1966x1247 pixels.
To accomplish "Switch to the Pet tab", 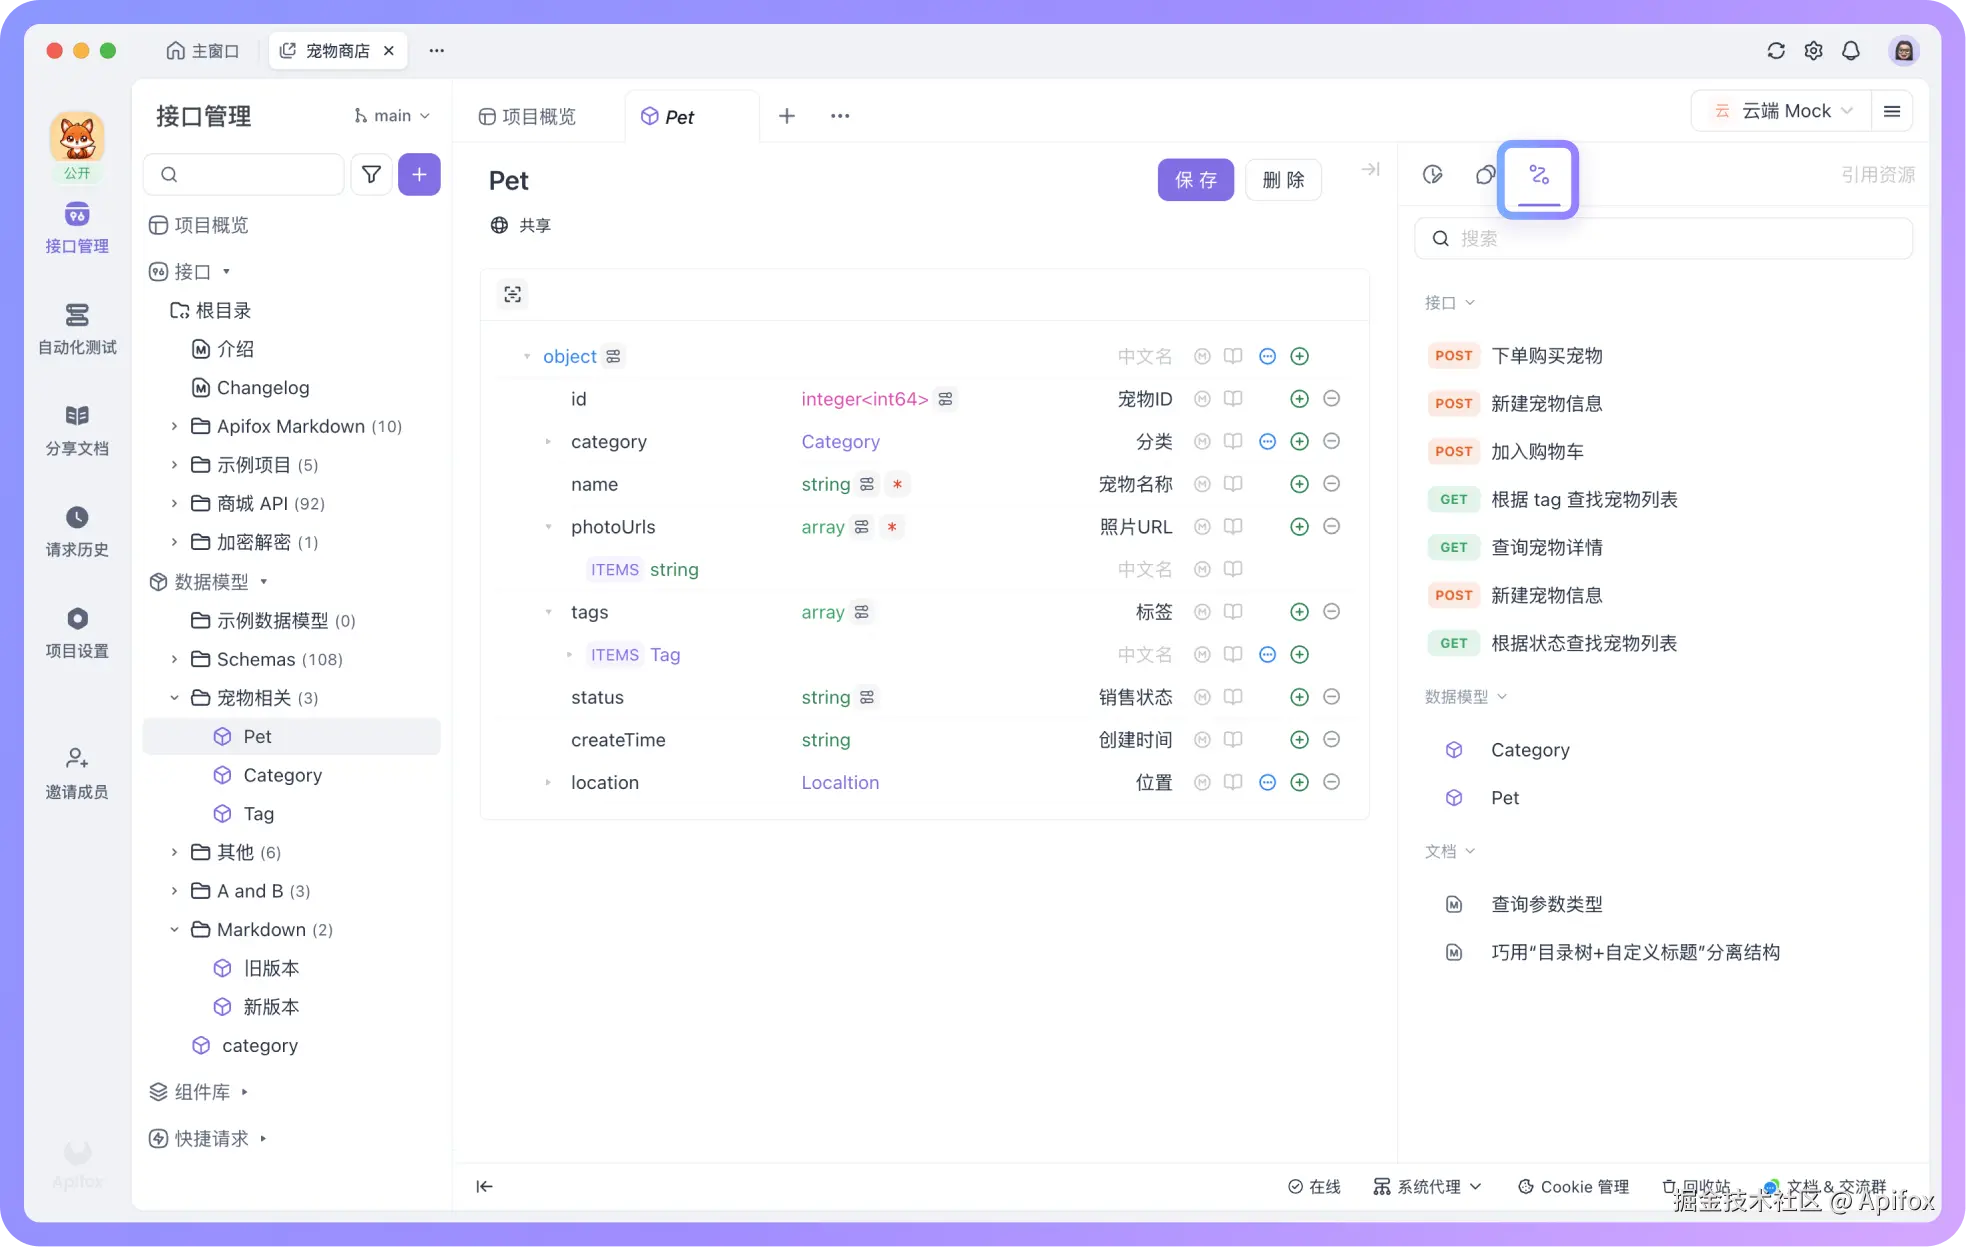I will pyautogui.click(x=680, y=116).
